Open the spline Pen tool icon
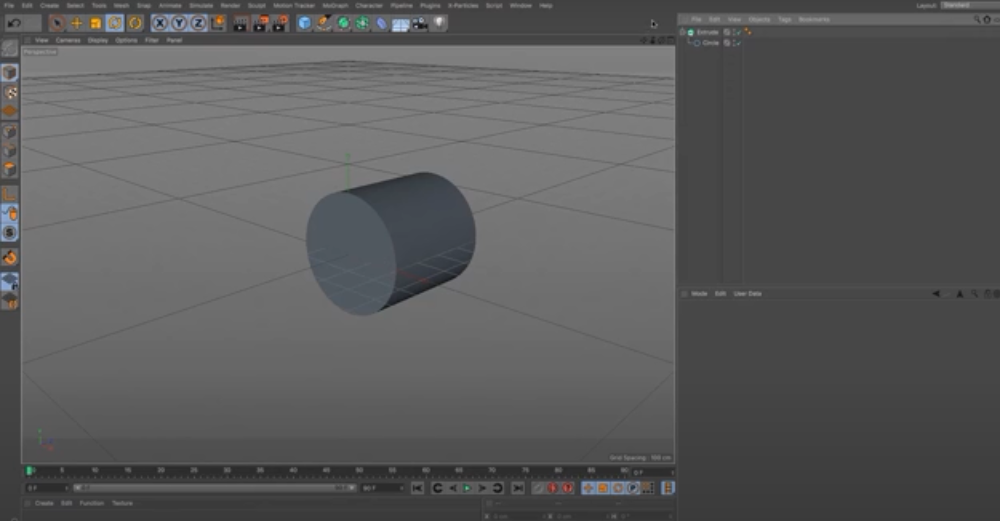The width and height of the screenshot is (1000, 521). [324, 24]
